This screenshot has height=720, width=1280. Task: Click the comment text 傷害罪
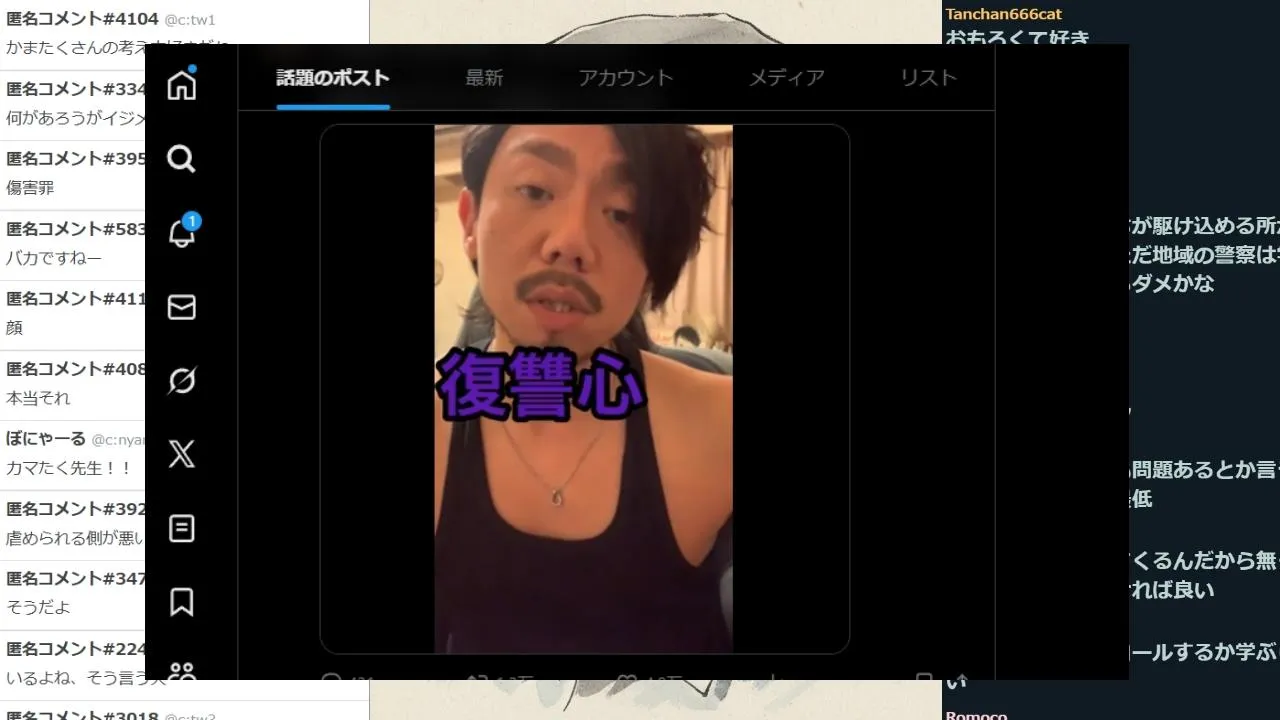[30, 187]
